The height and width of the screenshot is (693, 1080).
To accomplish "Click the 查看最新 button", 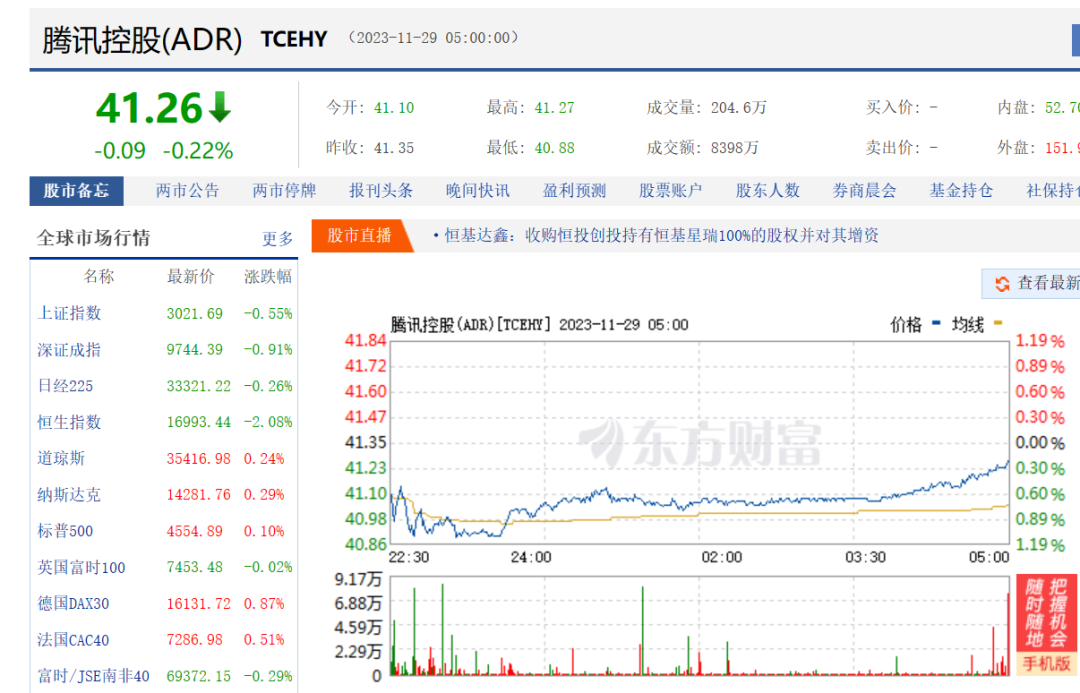I will coord(1032,283).
